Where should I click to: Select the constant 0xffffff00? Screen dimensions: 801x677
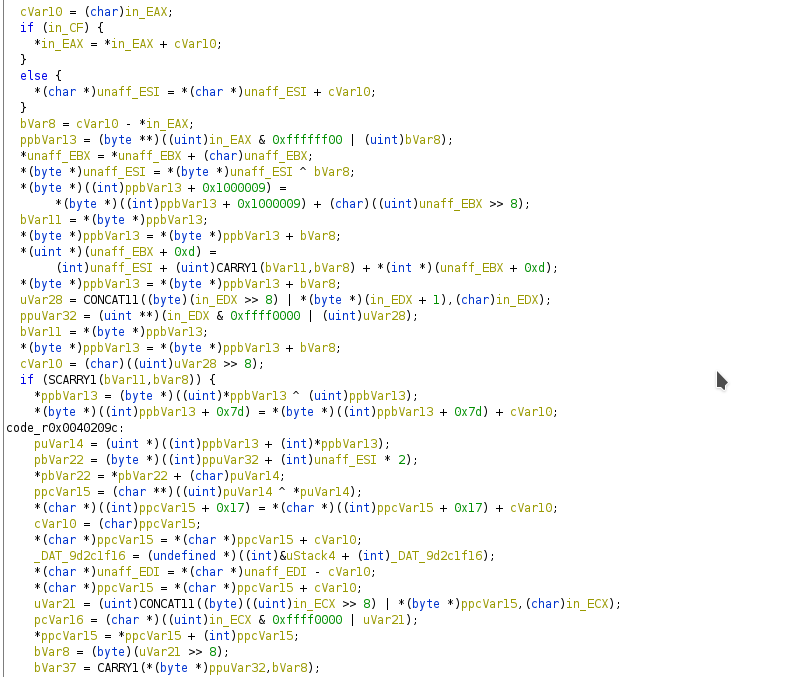307,140
